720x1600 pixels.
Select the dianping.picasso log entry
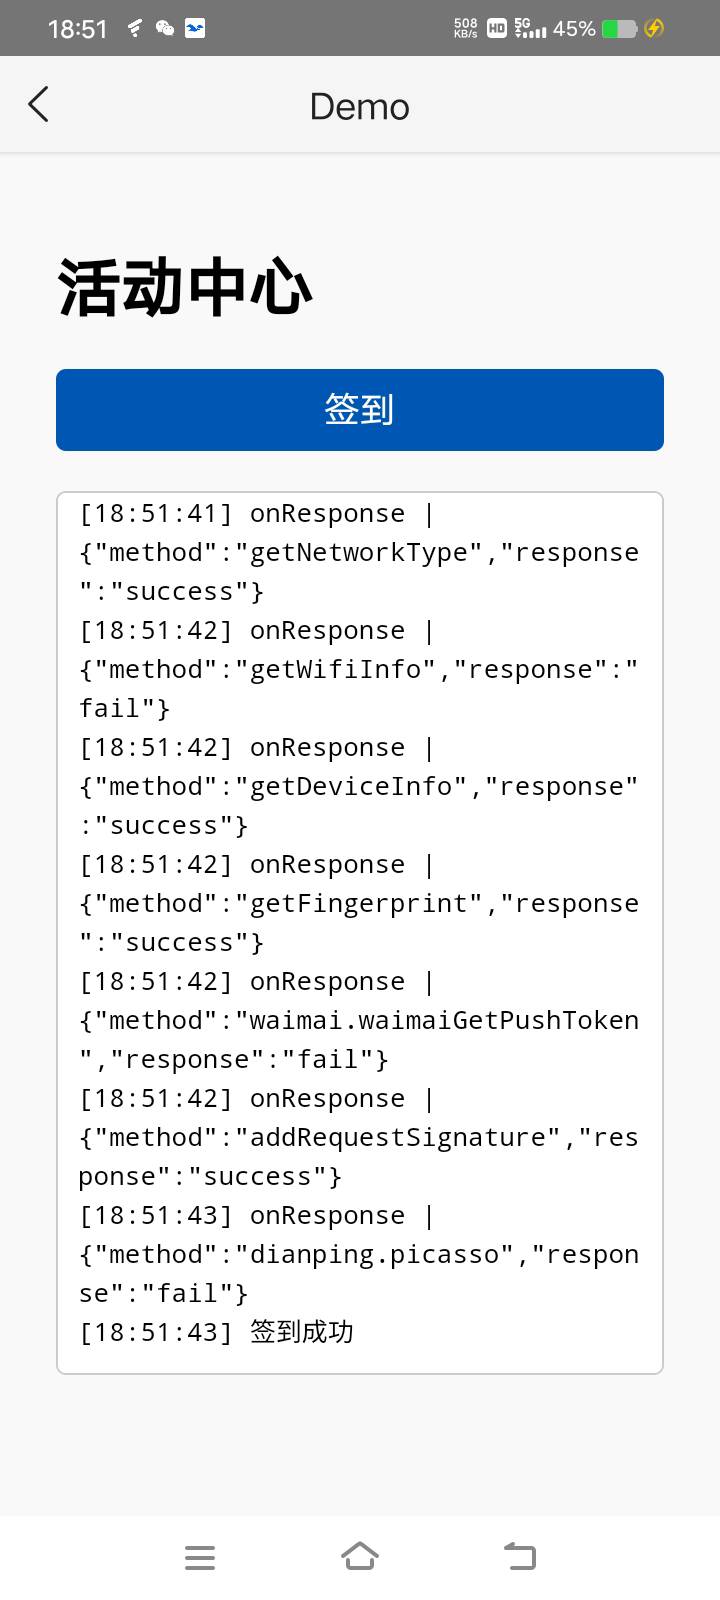pyautogui.click(x=359, y=1254)
